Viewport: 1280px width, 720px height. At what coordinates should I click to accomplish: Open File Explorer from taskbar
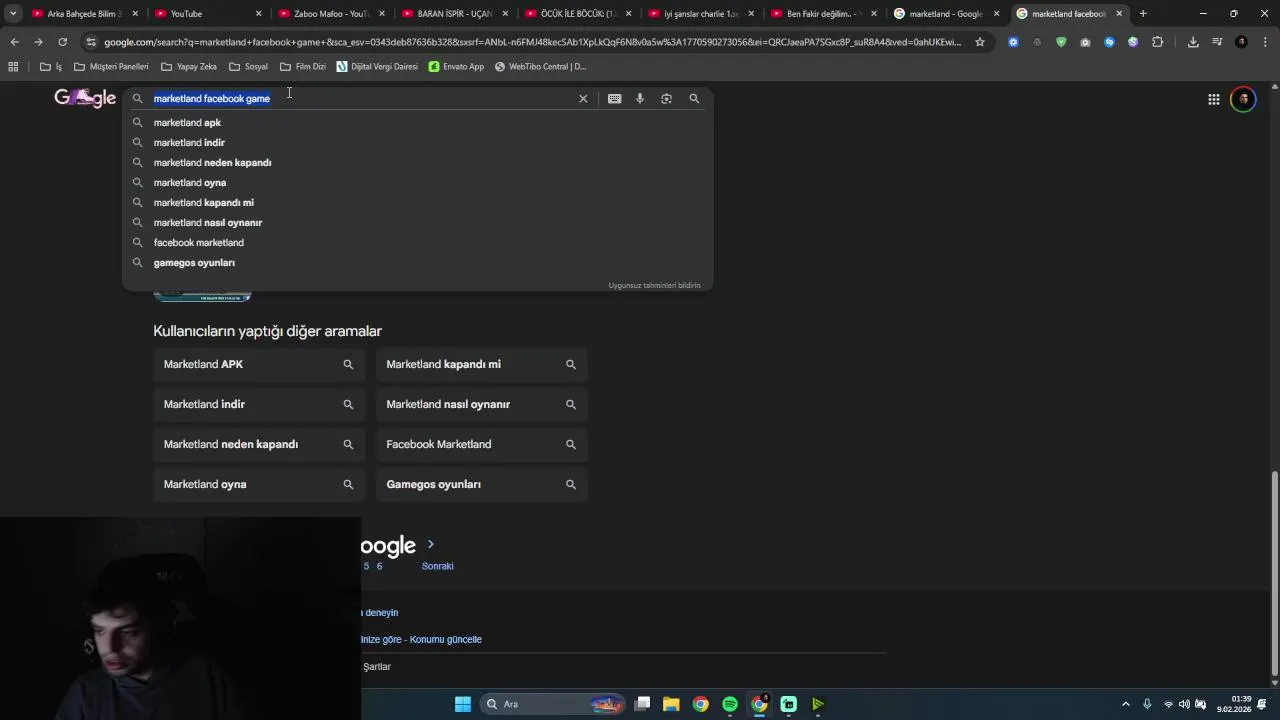coord(671,704)
